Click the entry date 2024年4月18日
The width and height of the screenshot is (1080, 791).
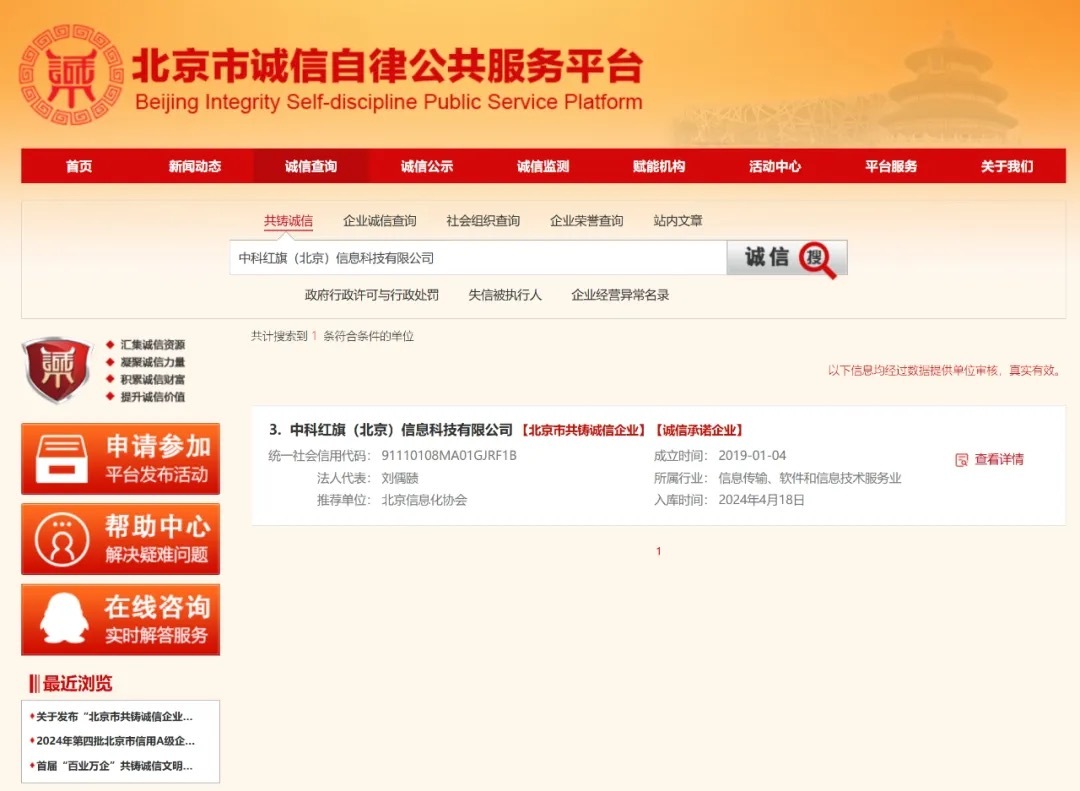pyautogui.click(x=761, y=500)
